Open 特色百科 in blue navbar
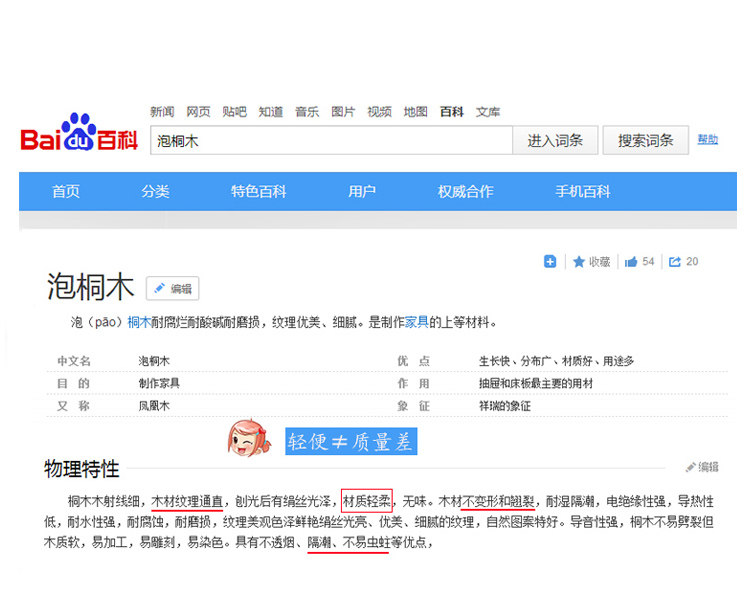750x602 pixels. (259, 191)
